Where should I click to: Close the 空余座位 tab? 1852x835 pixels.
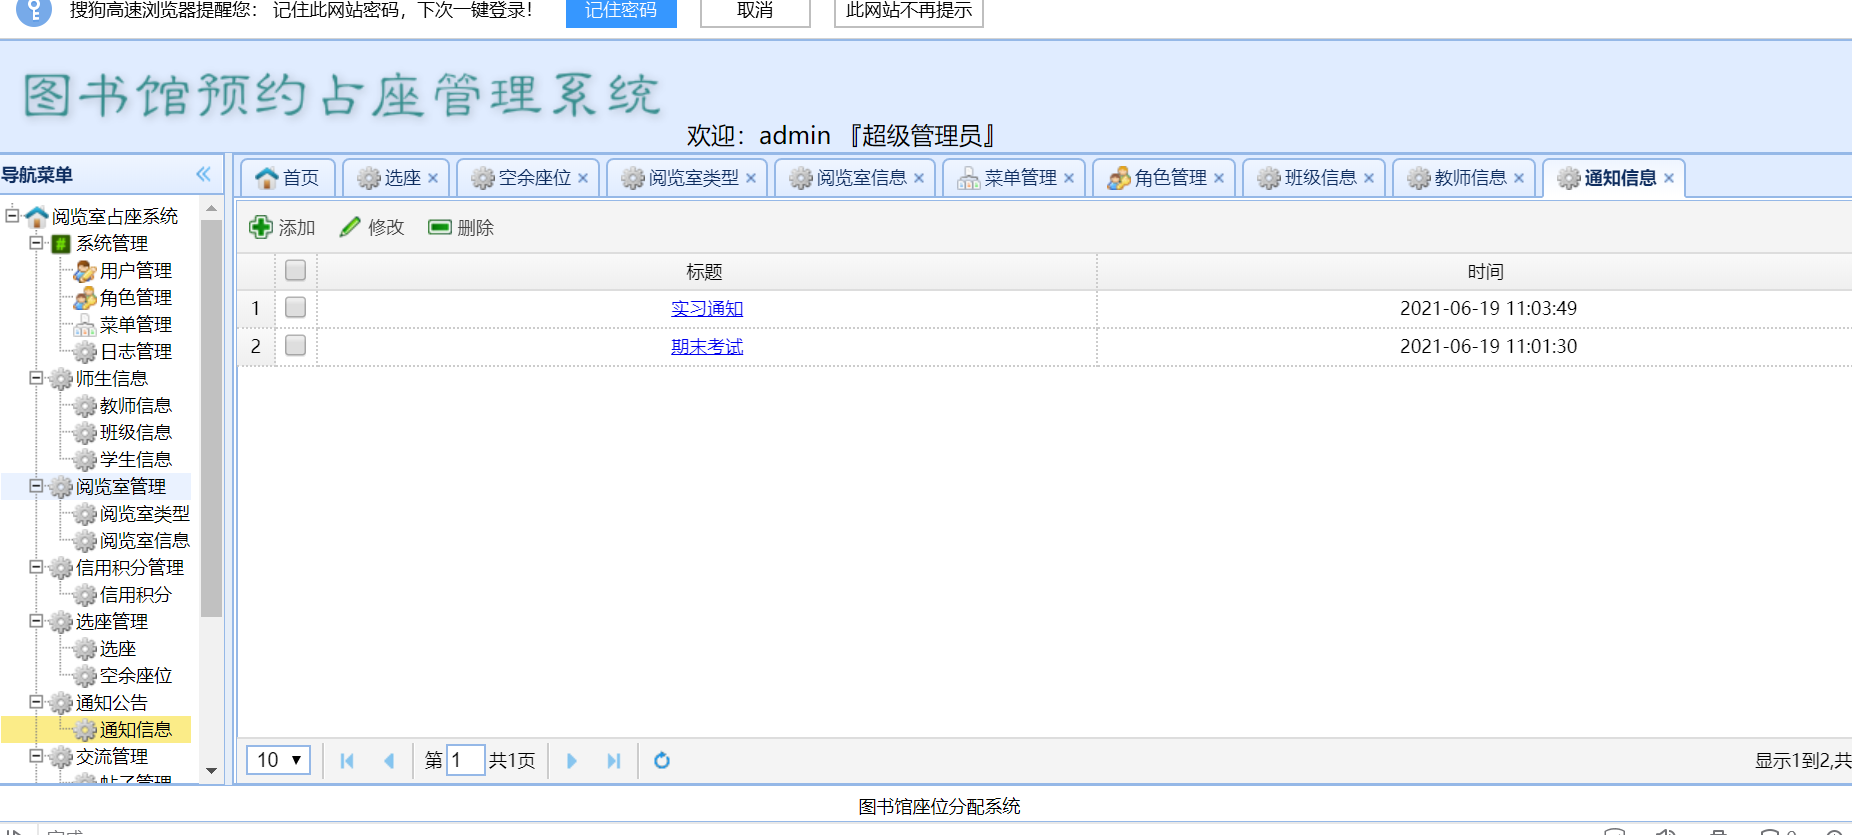583,178
